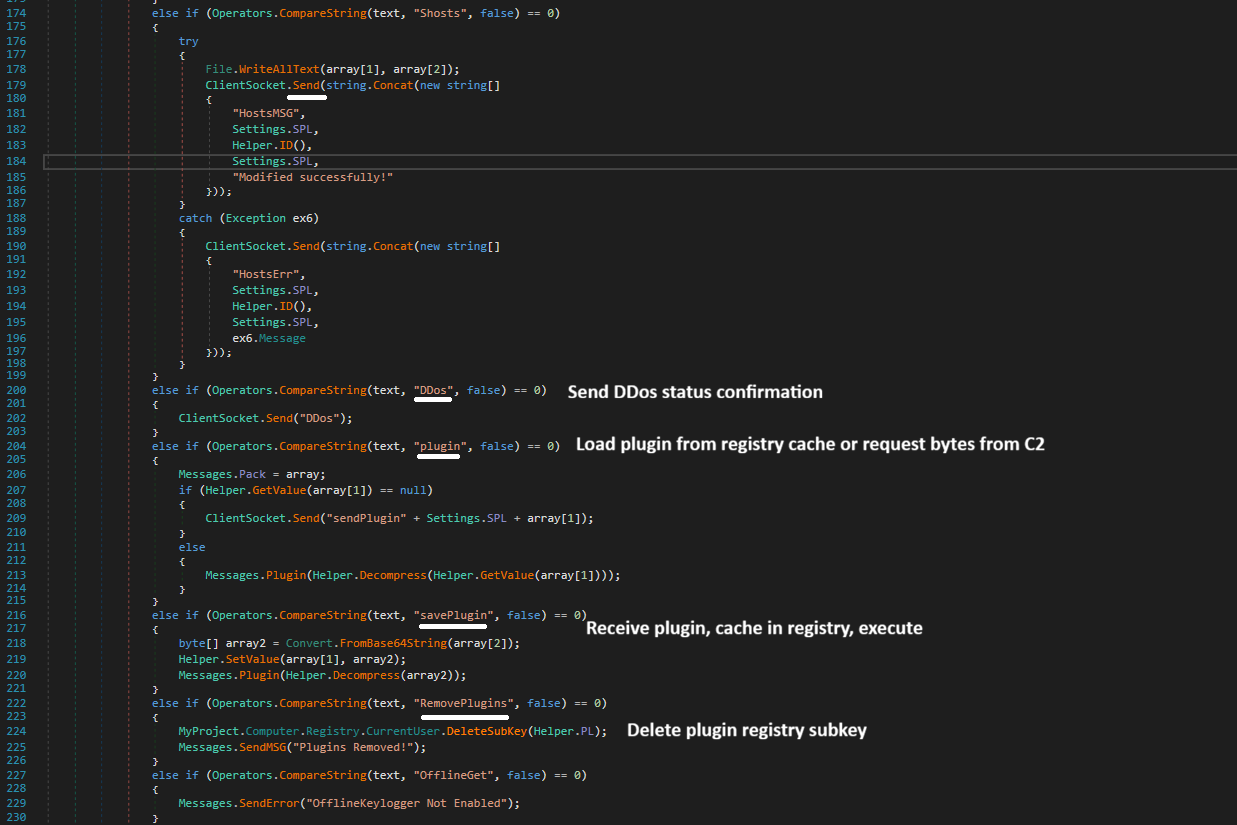Click Messages.SendError call
This screenshot has width=1237, height=825.
click(350, 803)
